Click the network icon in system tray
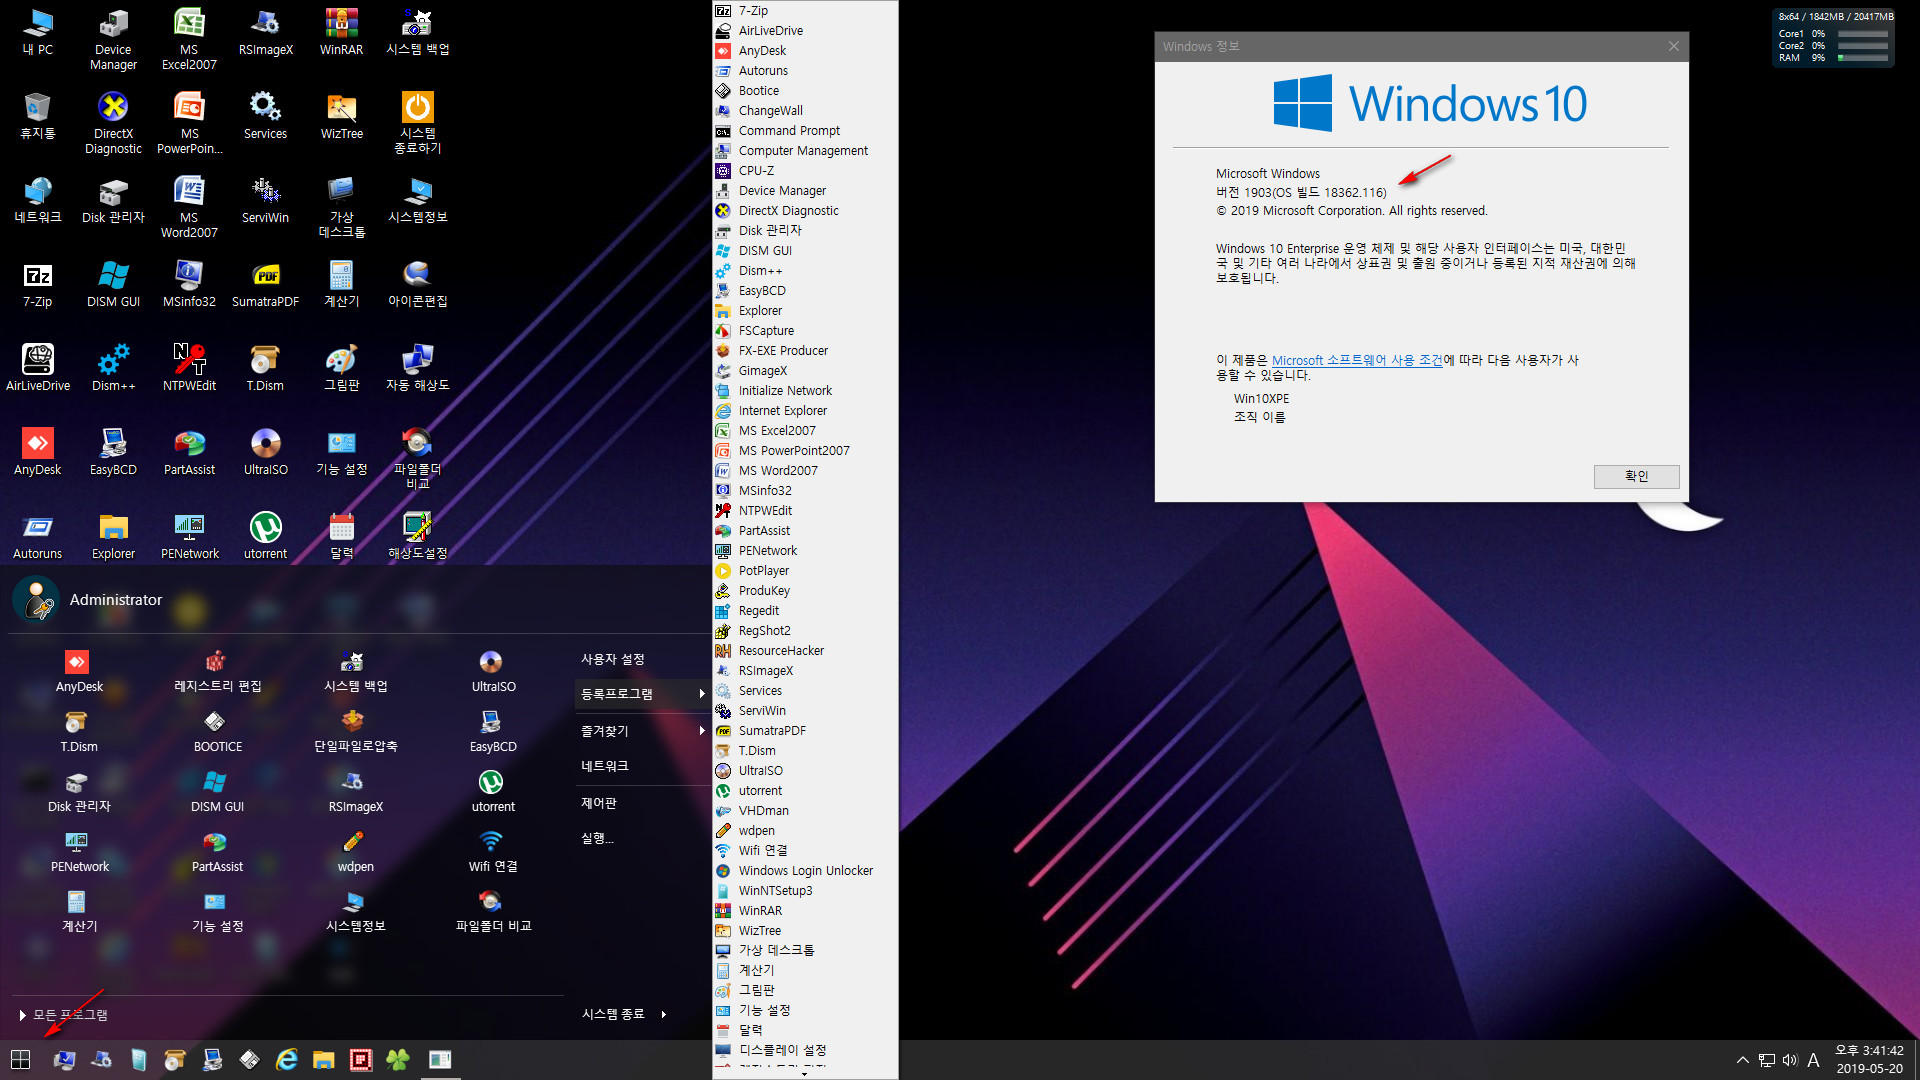The image size is (1920, 1080). [1767, 1060]
